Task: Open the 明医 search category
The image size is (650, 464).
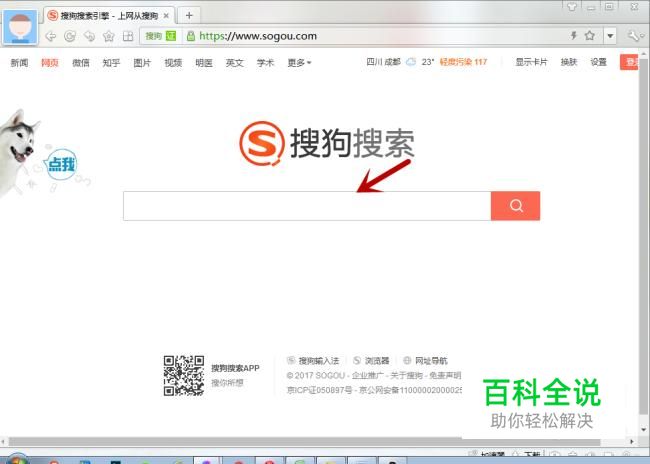Action: [x=204, y=63]
